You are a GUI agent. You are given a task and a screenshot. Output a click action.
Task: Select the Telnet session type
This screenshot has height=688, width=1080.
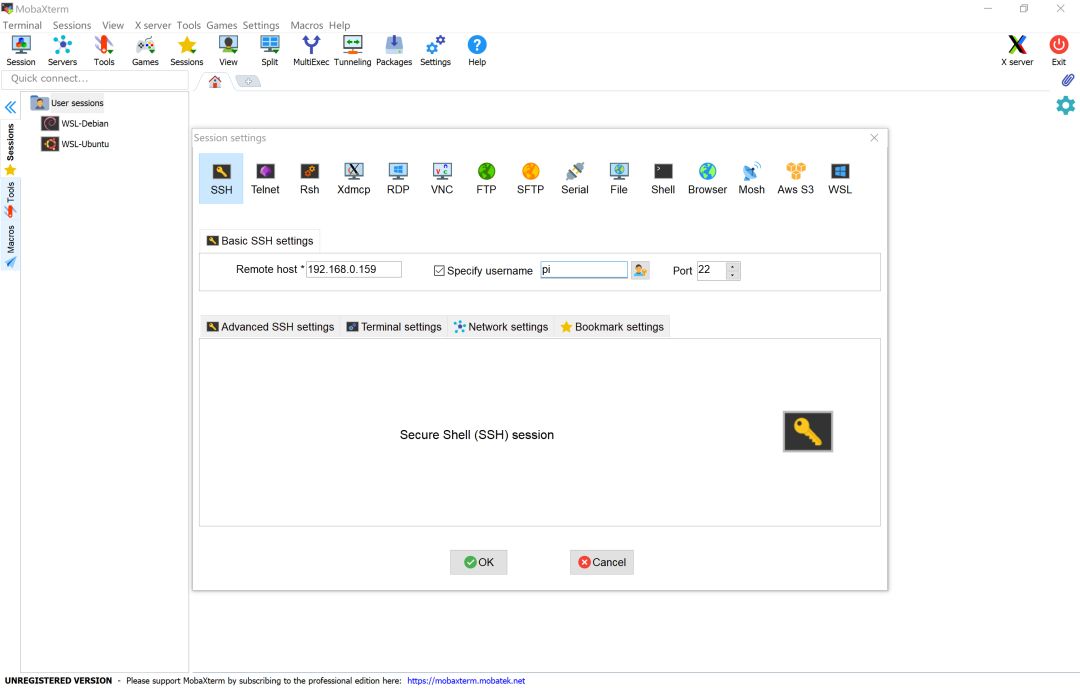265,178
